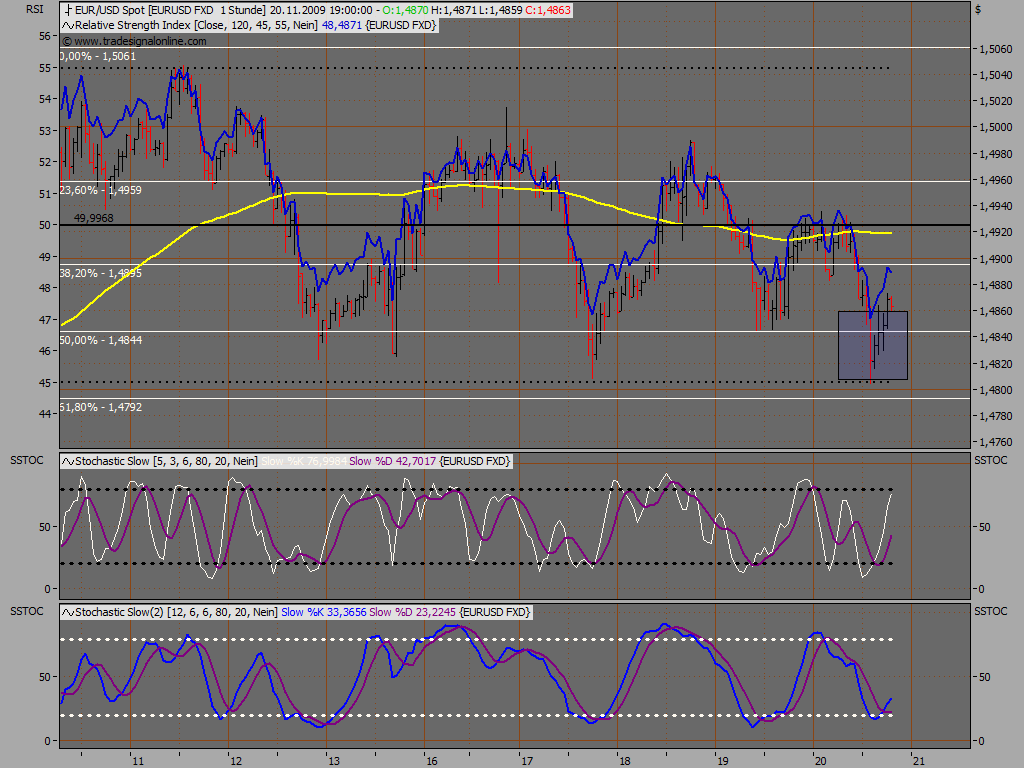1024x768 pixels.
Task: Select the Stochastic Slow(2) [12, 6, 6, 80, 20, Nein] legend
Action: 176,613
